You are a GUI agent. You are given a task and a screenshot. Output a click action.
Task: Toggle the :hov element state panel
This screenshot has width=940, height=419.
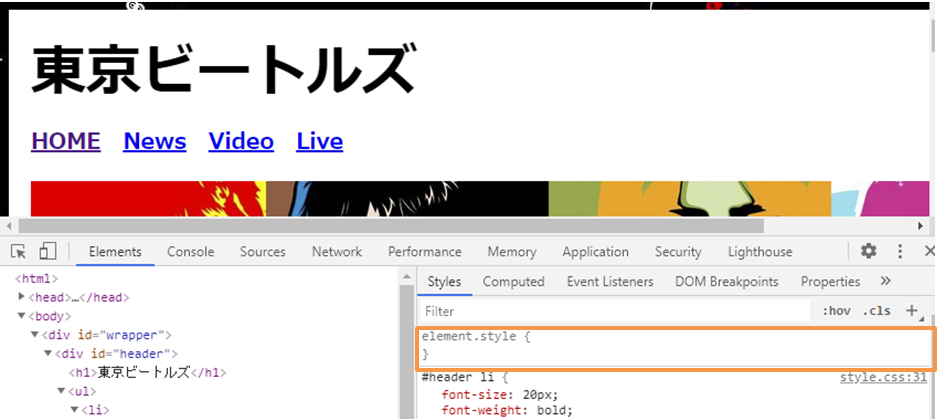pos(836,311)
